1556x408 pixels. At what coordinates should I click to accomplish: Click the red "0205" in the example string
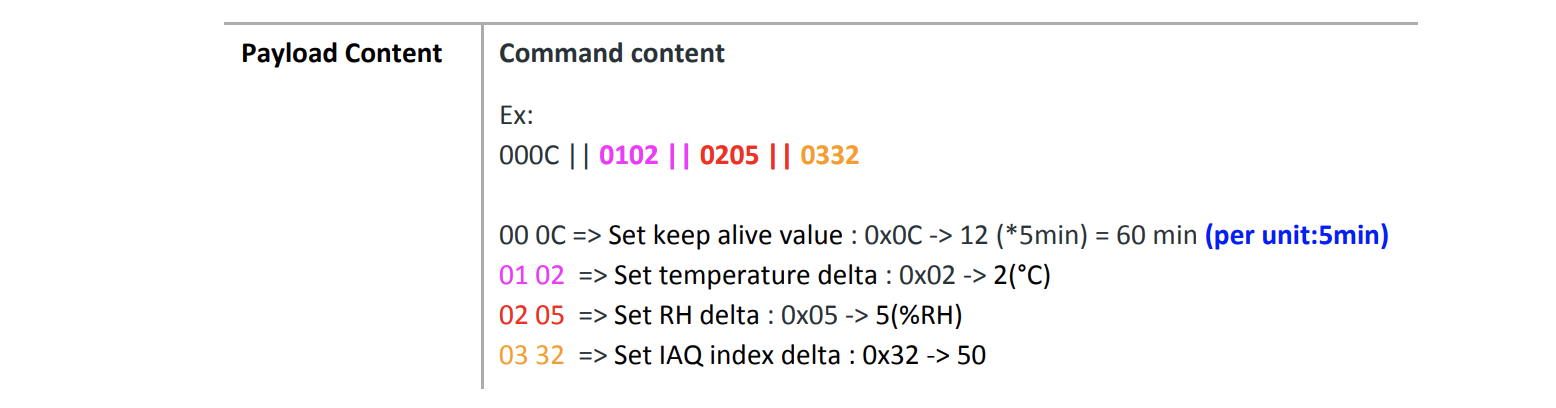(x=731, y=156)
